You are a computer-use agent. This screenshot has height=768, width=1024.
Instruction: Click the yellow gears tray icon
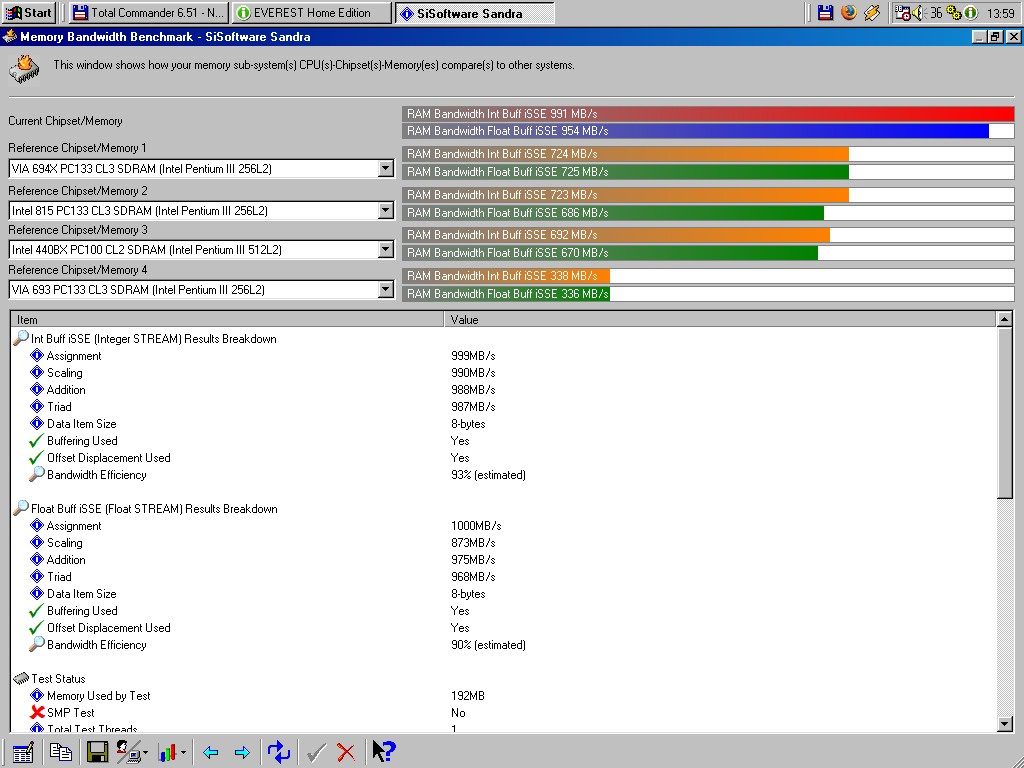click(x=953, y=12)
